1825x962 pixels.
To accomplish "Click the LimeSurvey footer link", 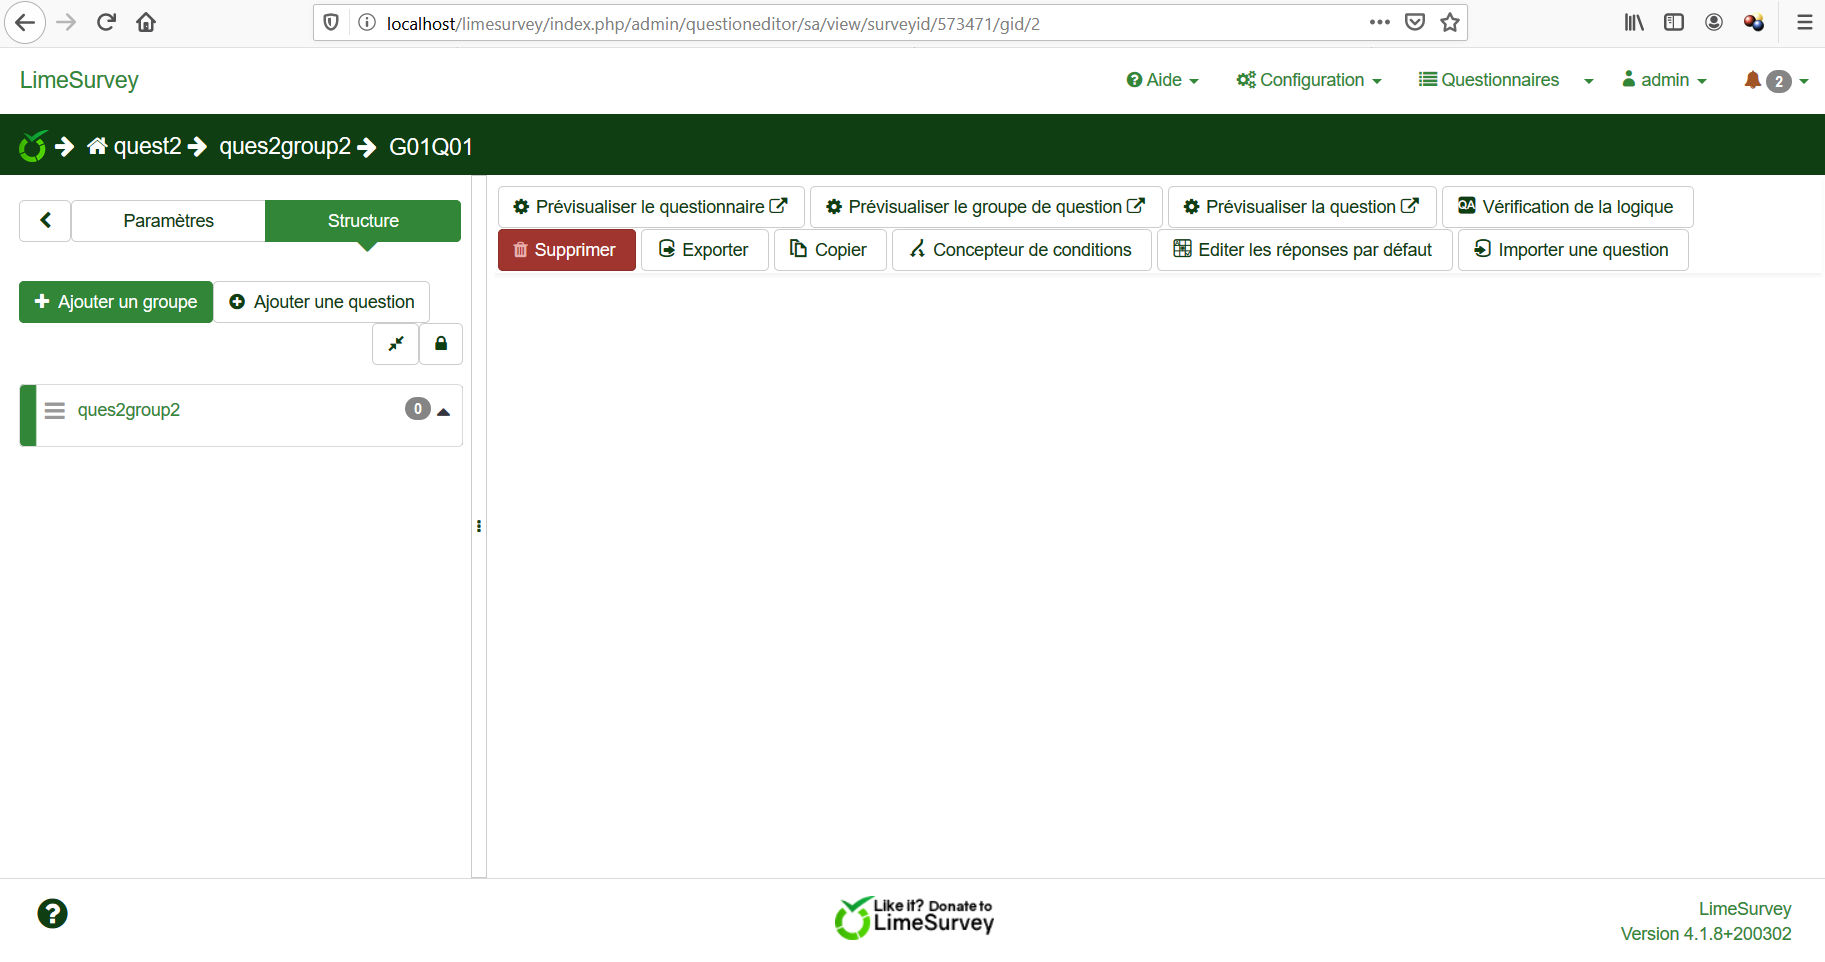I will 1744,909.
